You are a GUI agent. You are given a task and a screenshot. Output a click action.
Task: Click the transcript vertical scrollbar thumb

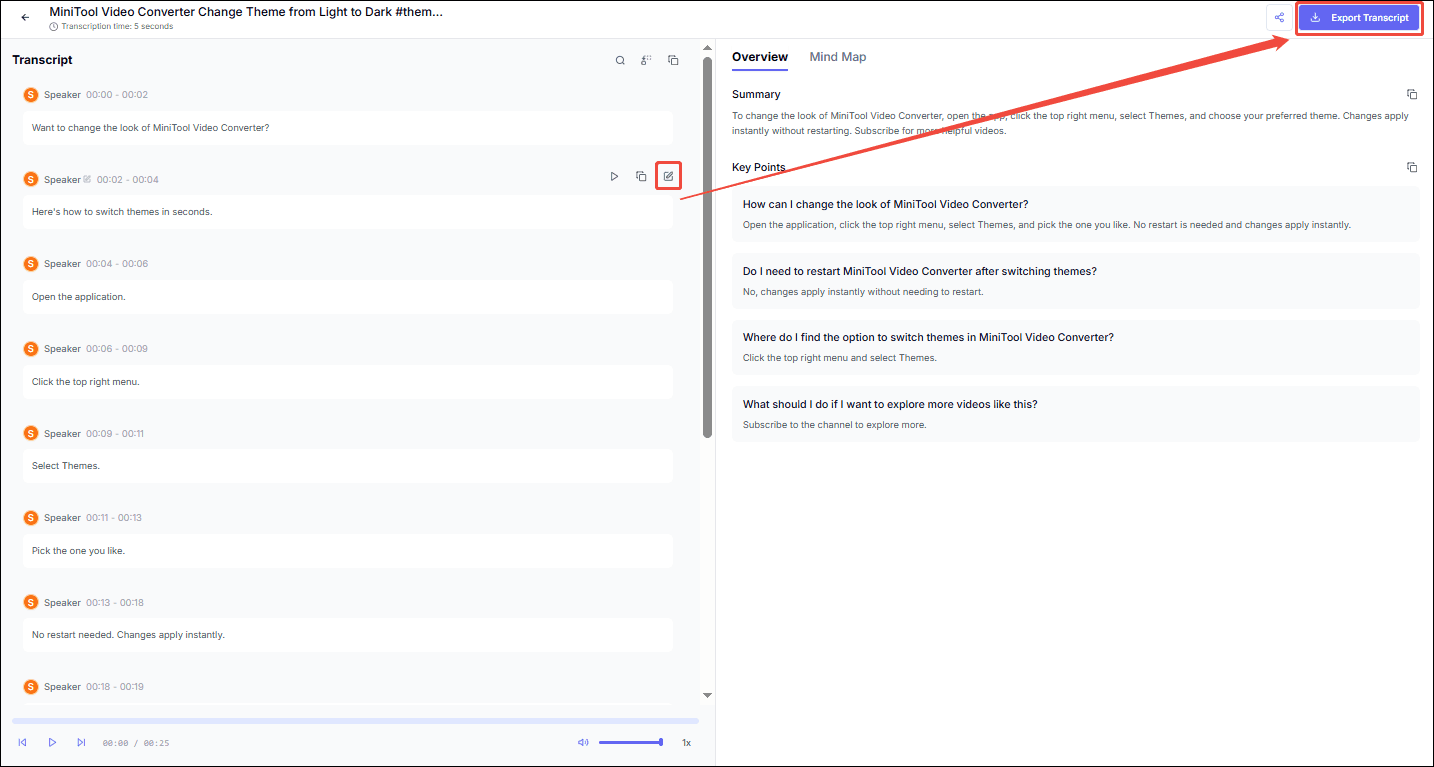pyautogui.click(x=707, y=247)
